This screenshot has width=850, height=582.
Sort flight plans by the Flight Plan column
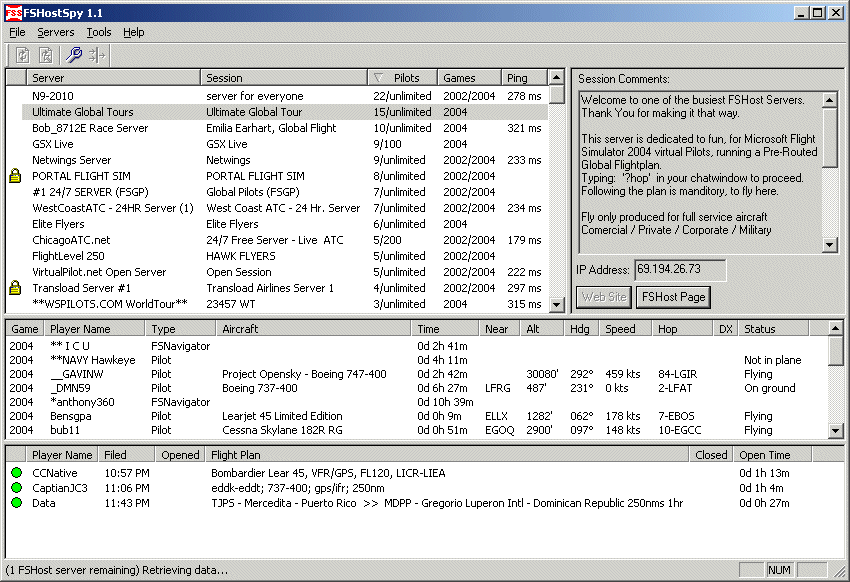[447, 455]
